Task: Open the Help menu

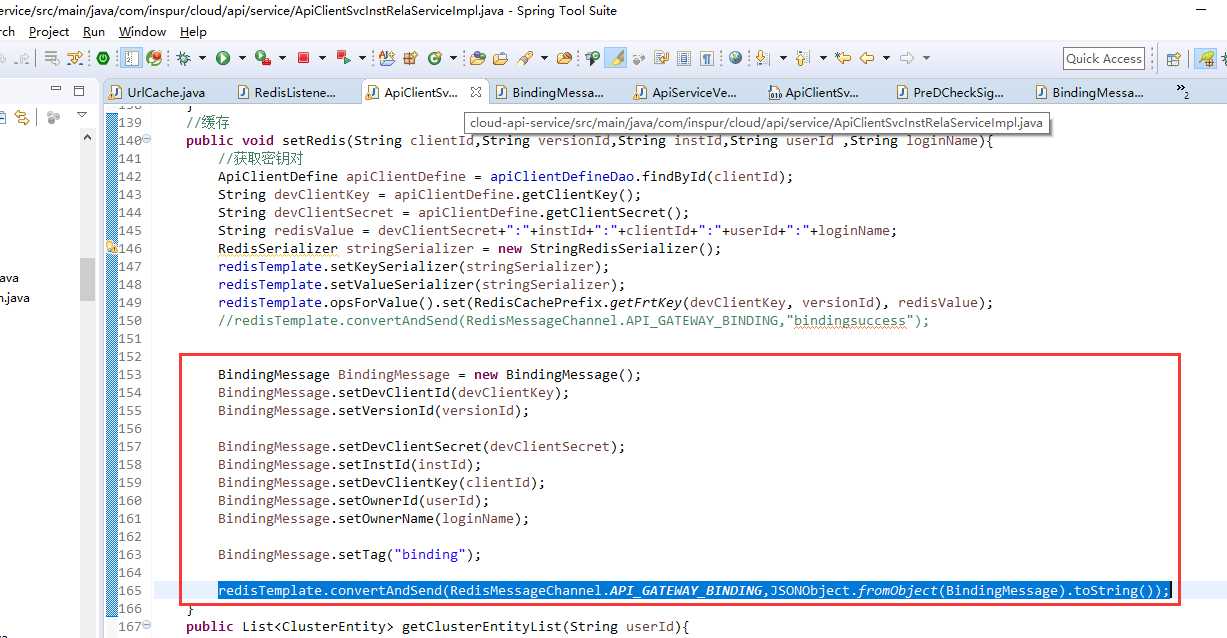Action: click(193, 32)
